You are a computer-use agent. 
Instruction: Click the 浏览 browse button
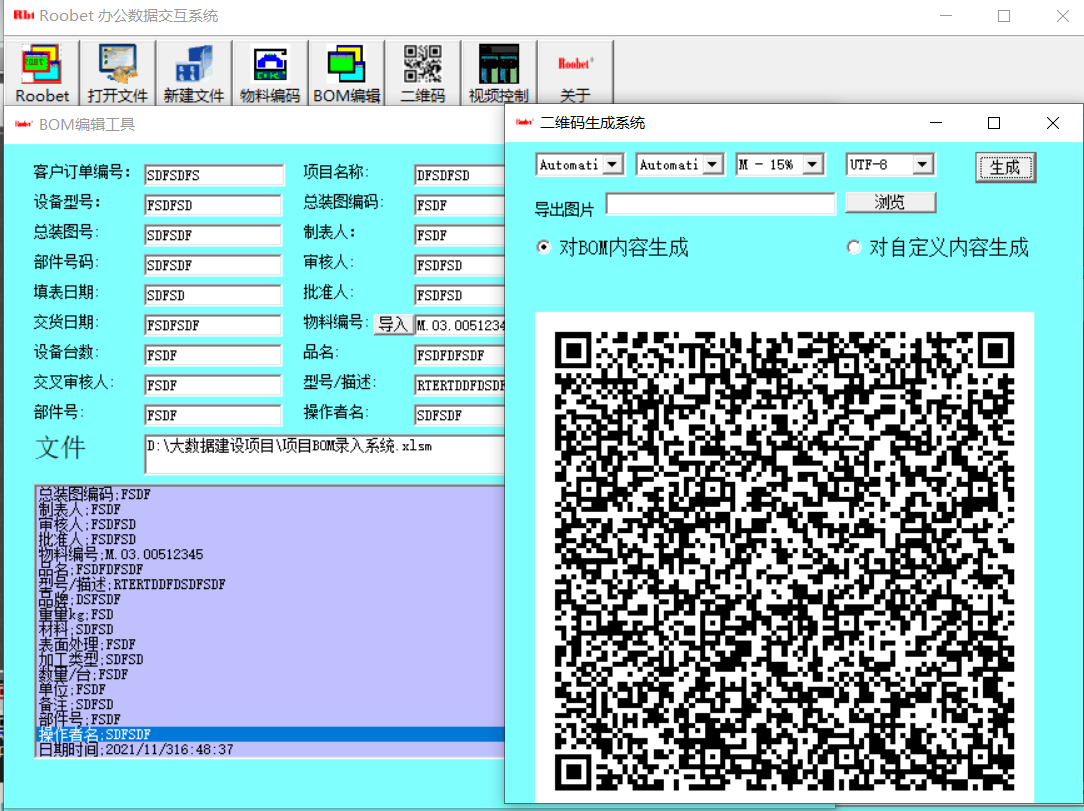tap(890, 203)
